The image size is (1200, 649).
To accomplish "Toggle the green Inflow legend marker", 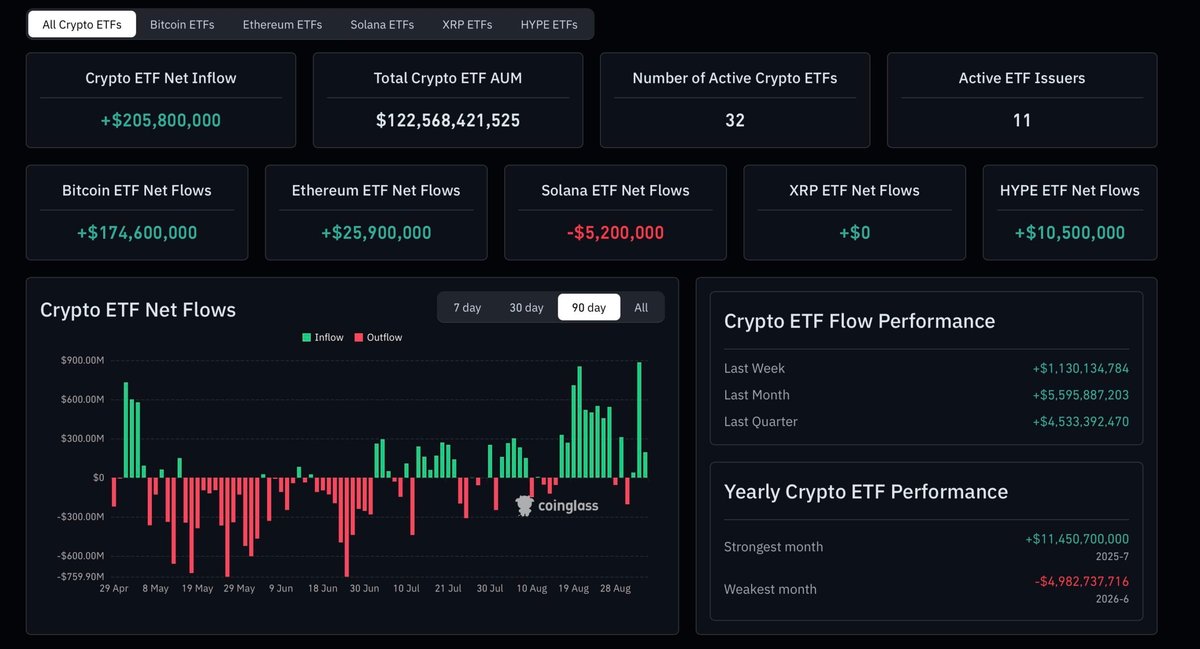I will pos(307,338).
